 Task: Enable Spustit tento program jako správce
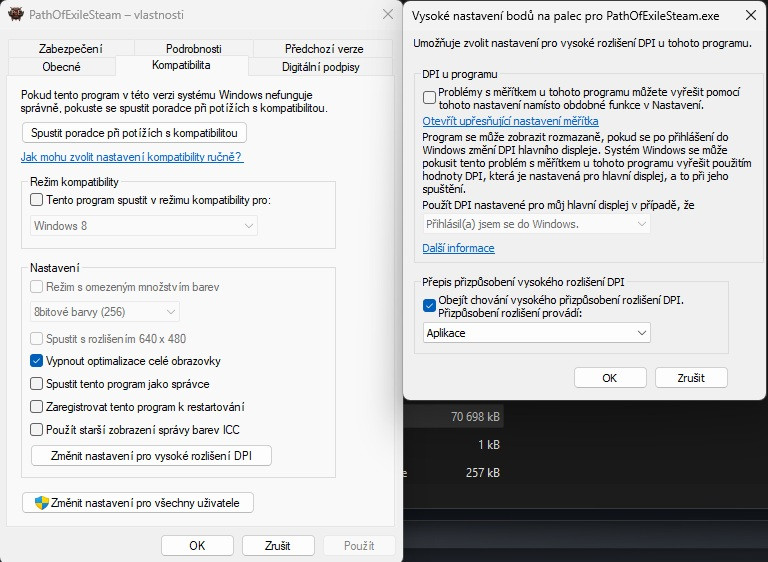(x=36, y=384)
